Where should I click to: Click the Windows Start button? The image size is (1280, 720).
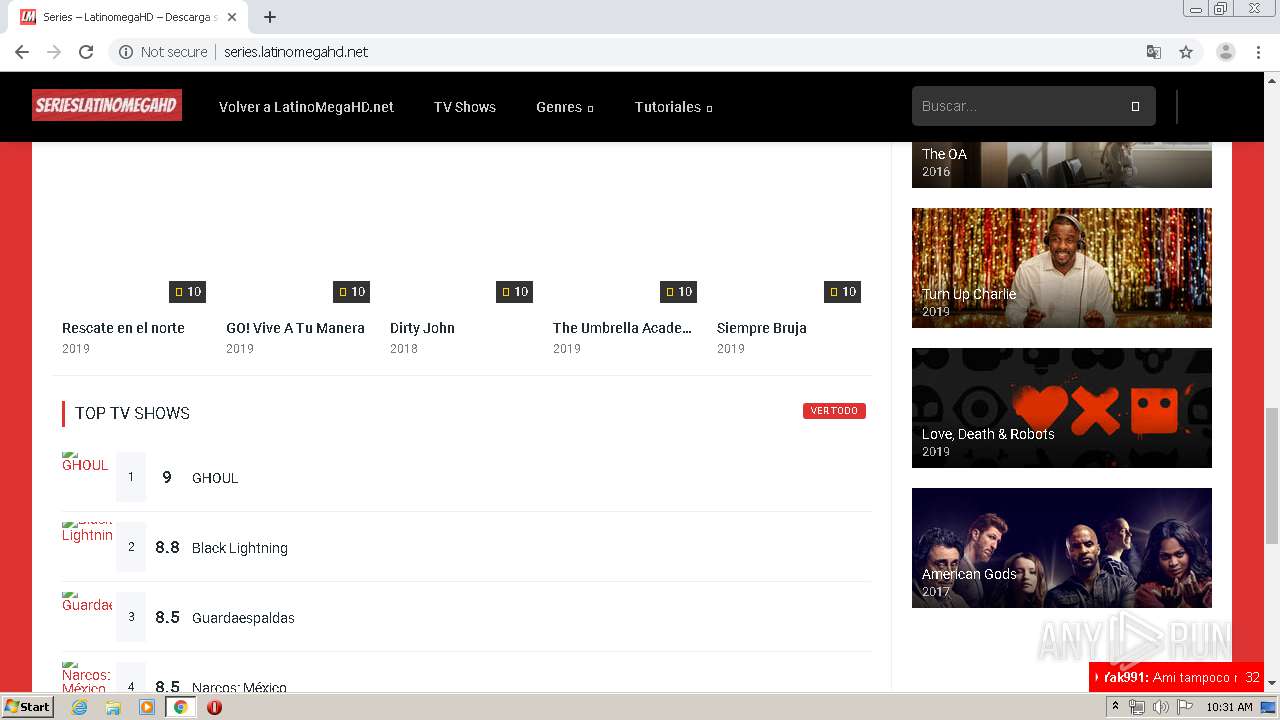coord(27,707)
